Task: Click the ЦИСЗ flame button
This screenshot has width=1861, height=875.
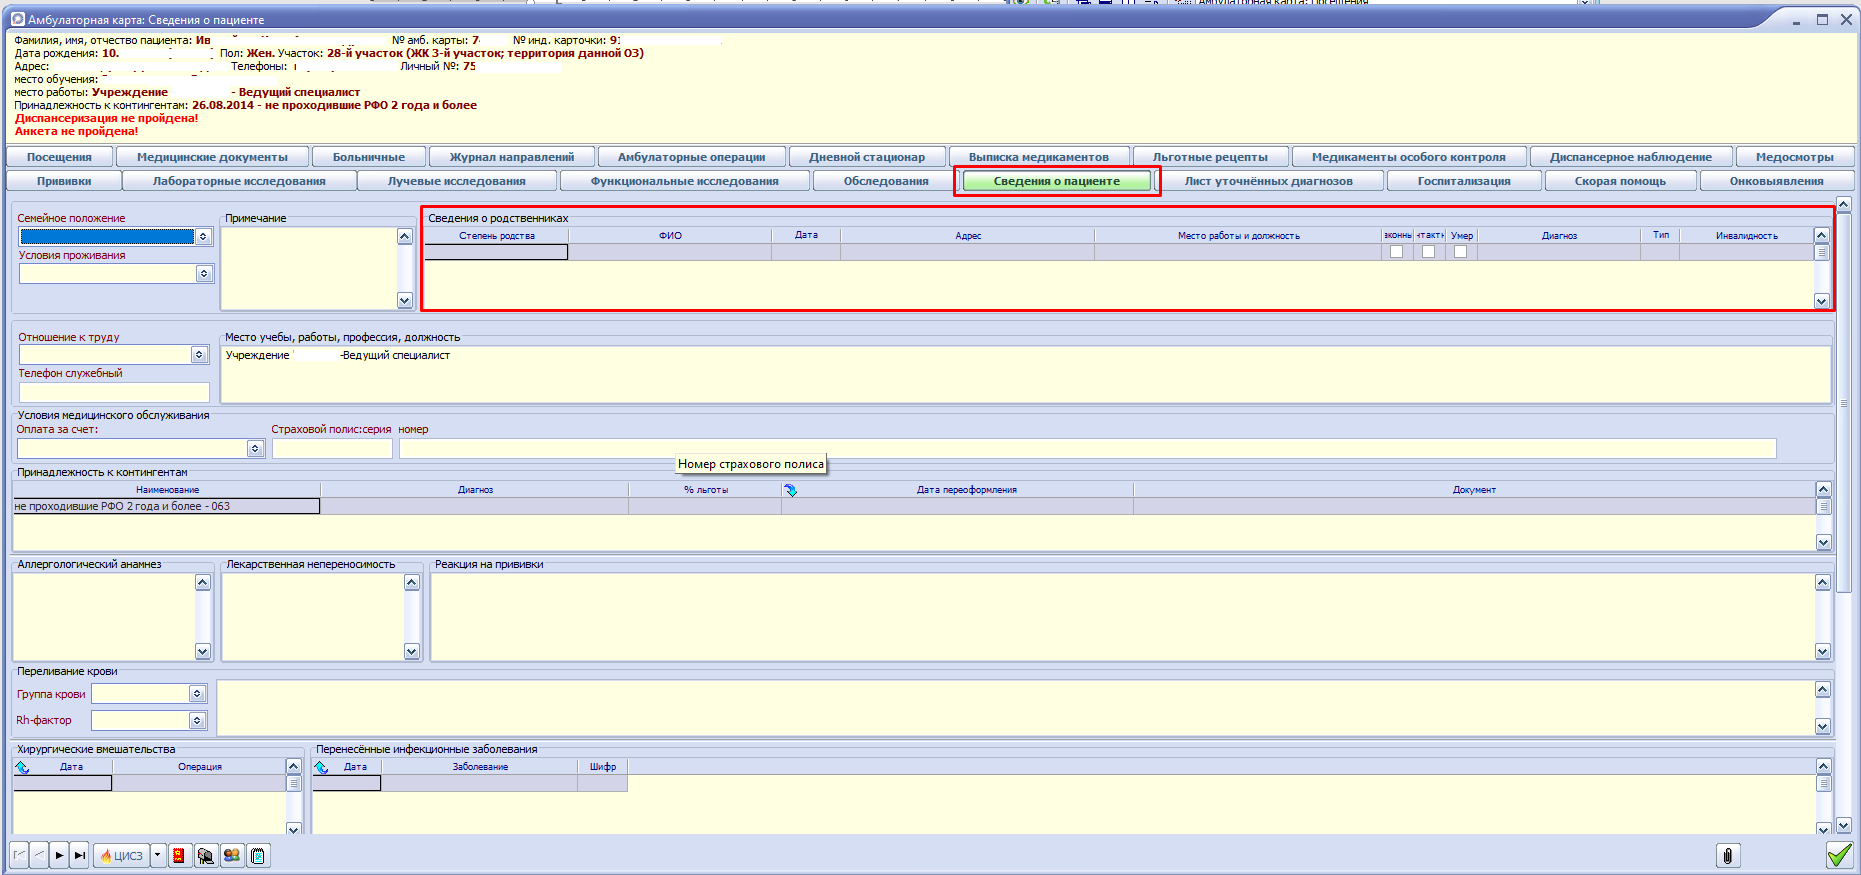Action: (121, 856)
